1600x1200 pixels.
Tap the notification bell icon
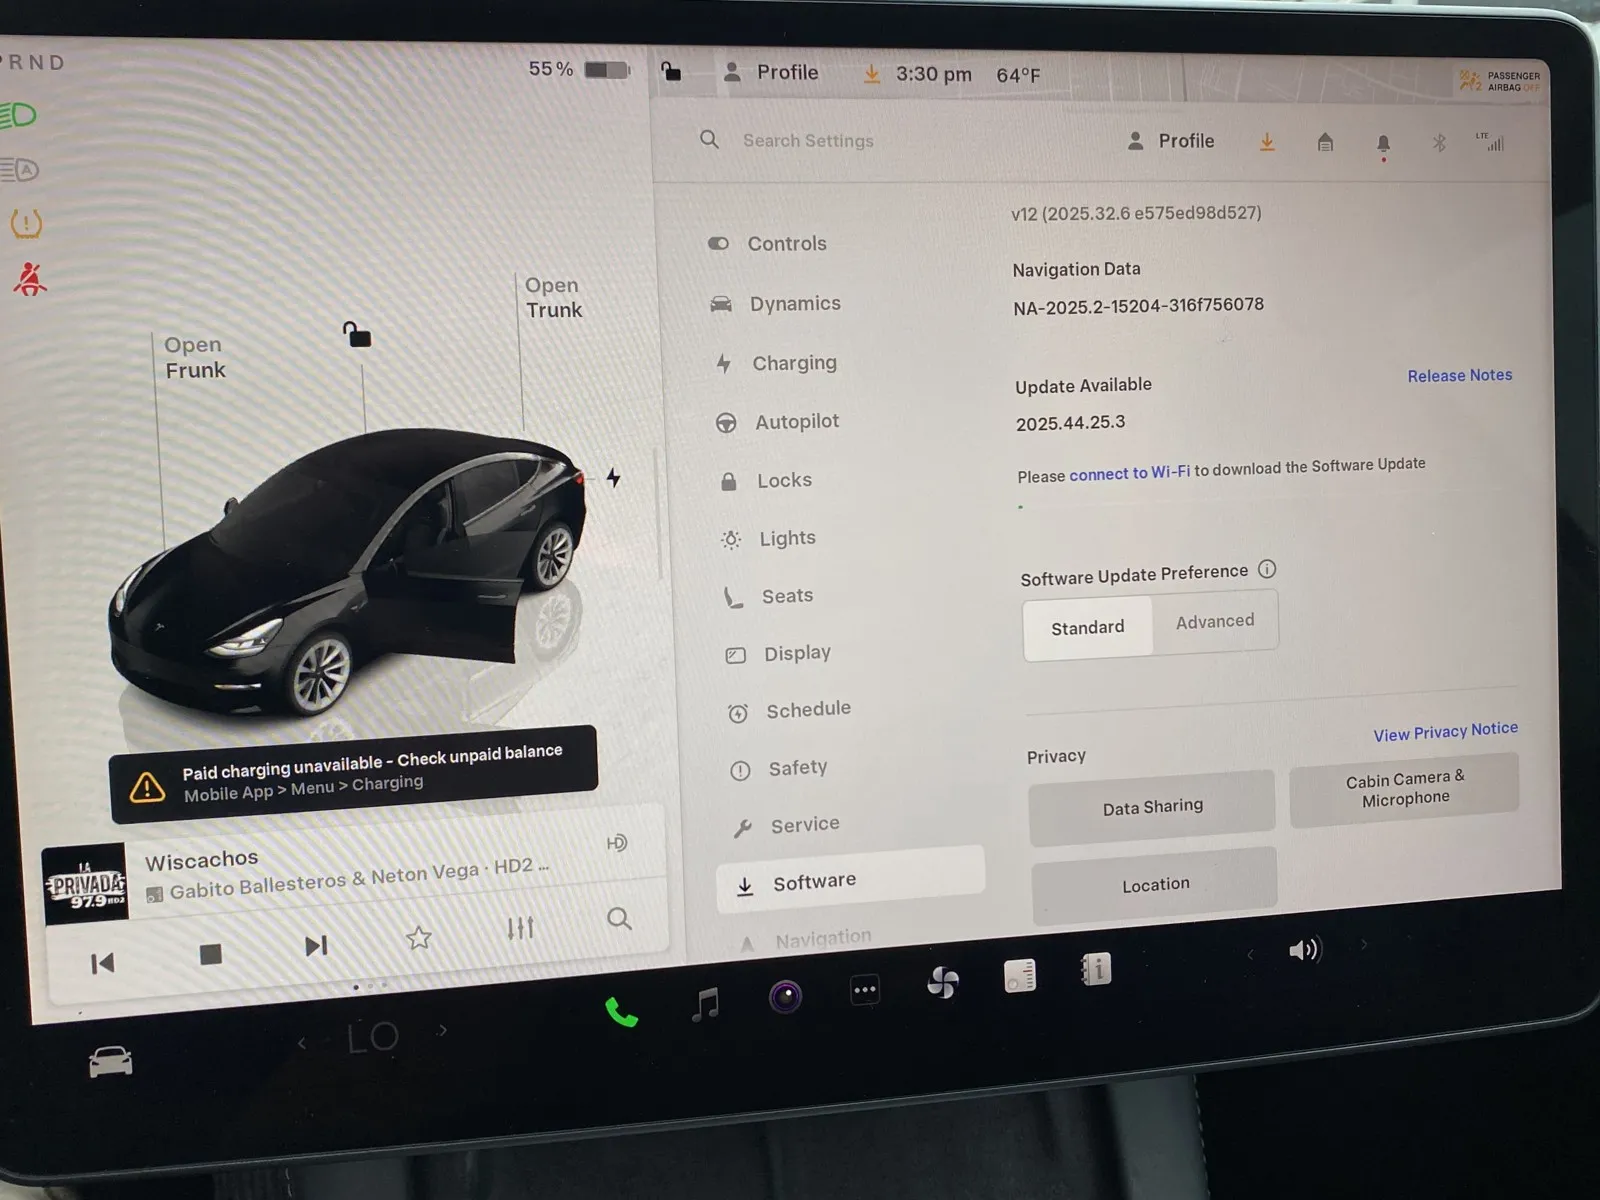coord(1383,144)
